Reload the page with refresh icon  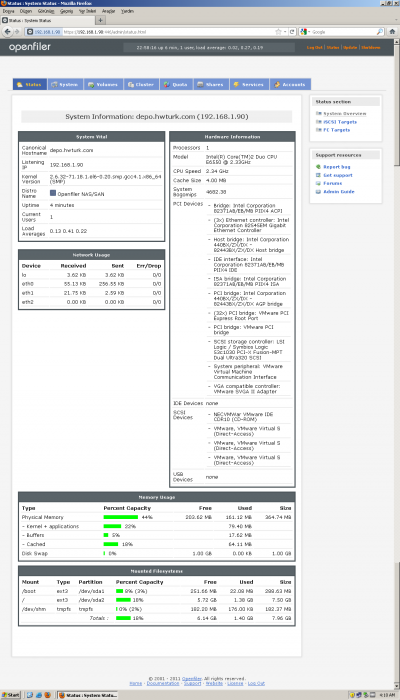[292, 32]
